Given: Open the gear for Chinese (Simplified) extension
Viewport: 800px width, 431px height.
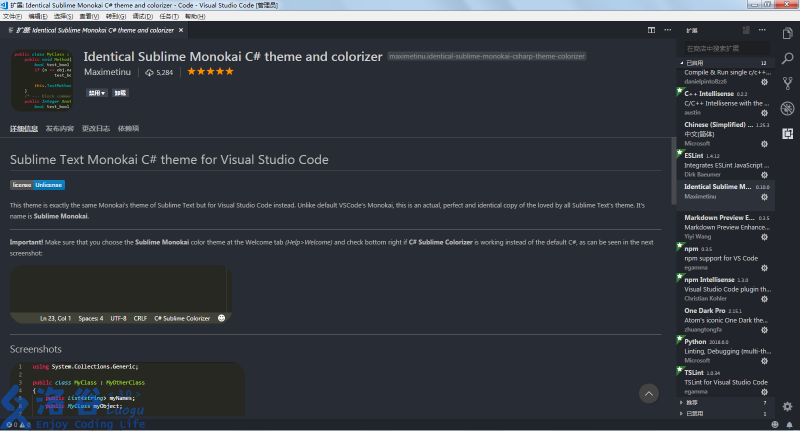Looking at the screenshot, I should (x=764, y=144).
